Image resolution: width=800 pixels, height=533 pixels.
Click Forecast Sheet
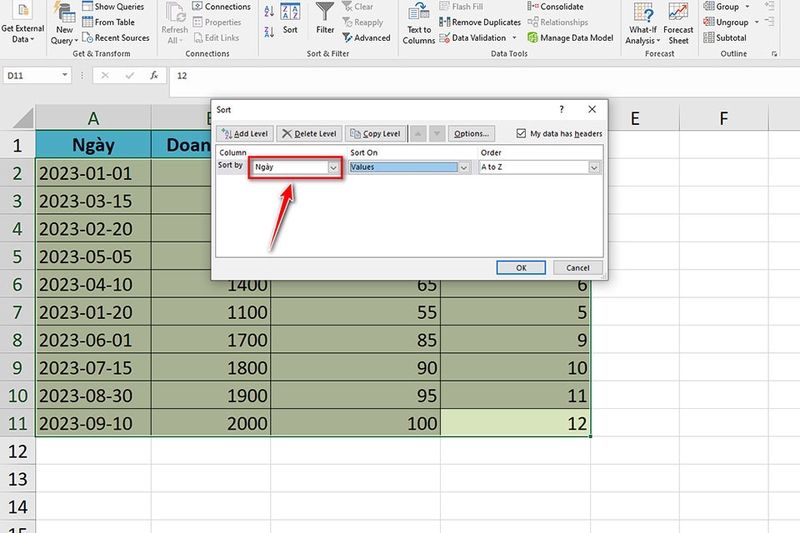(x=678, y=23)
